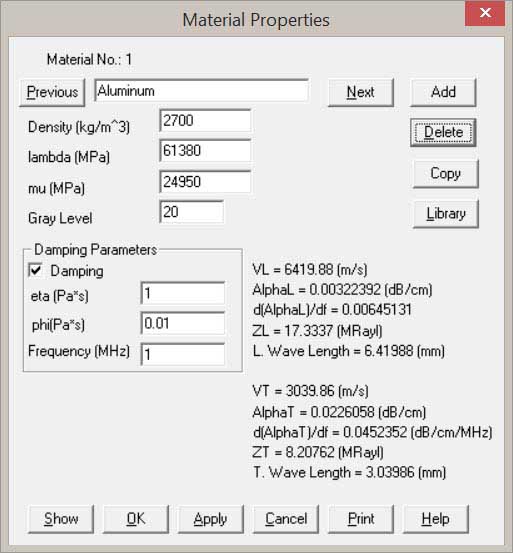Apply the material property changes
The image size is (513, 553).
tap(210, 519)
